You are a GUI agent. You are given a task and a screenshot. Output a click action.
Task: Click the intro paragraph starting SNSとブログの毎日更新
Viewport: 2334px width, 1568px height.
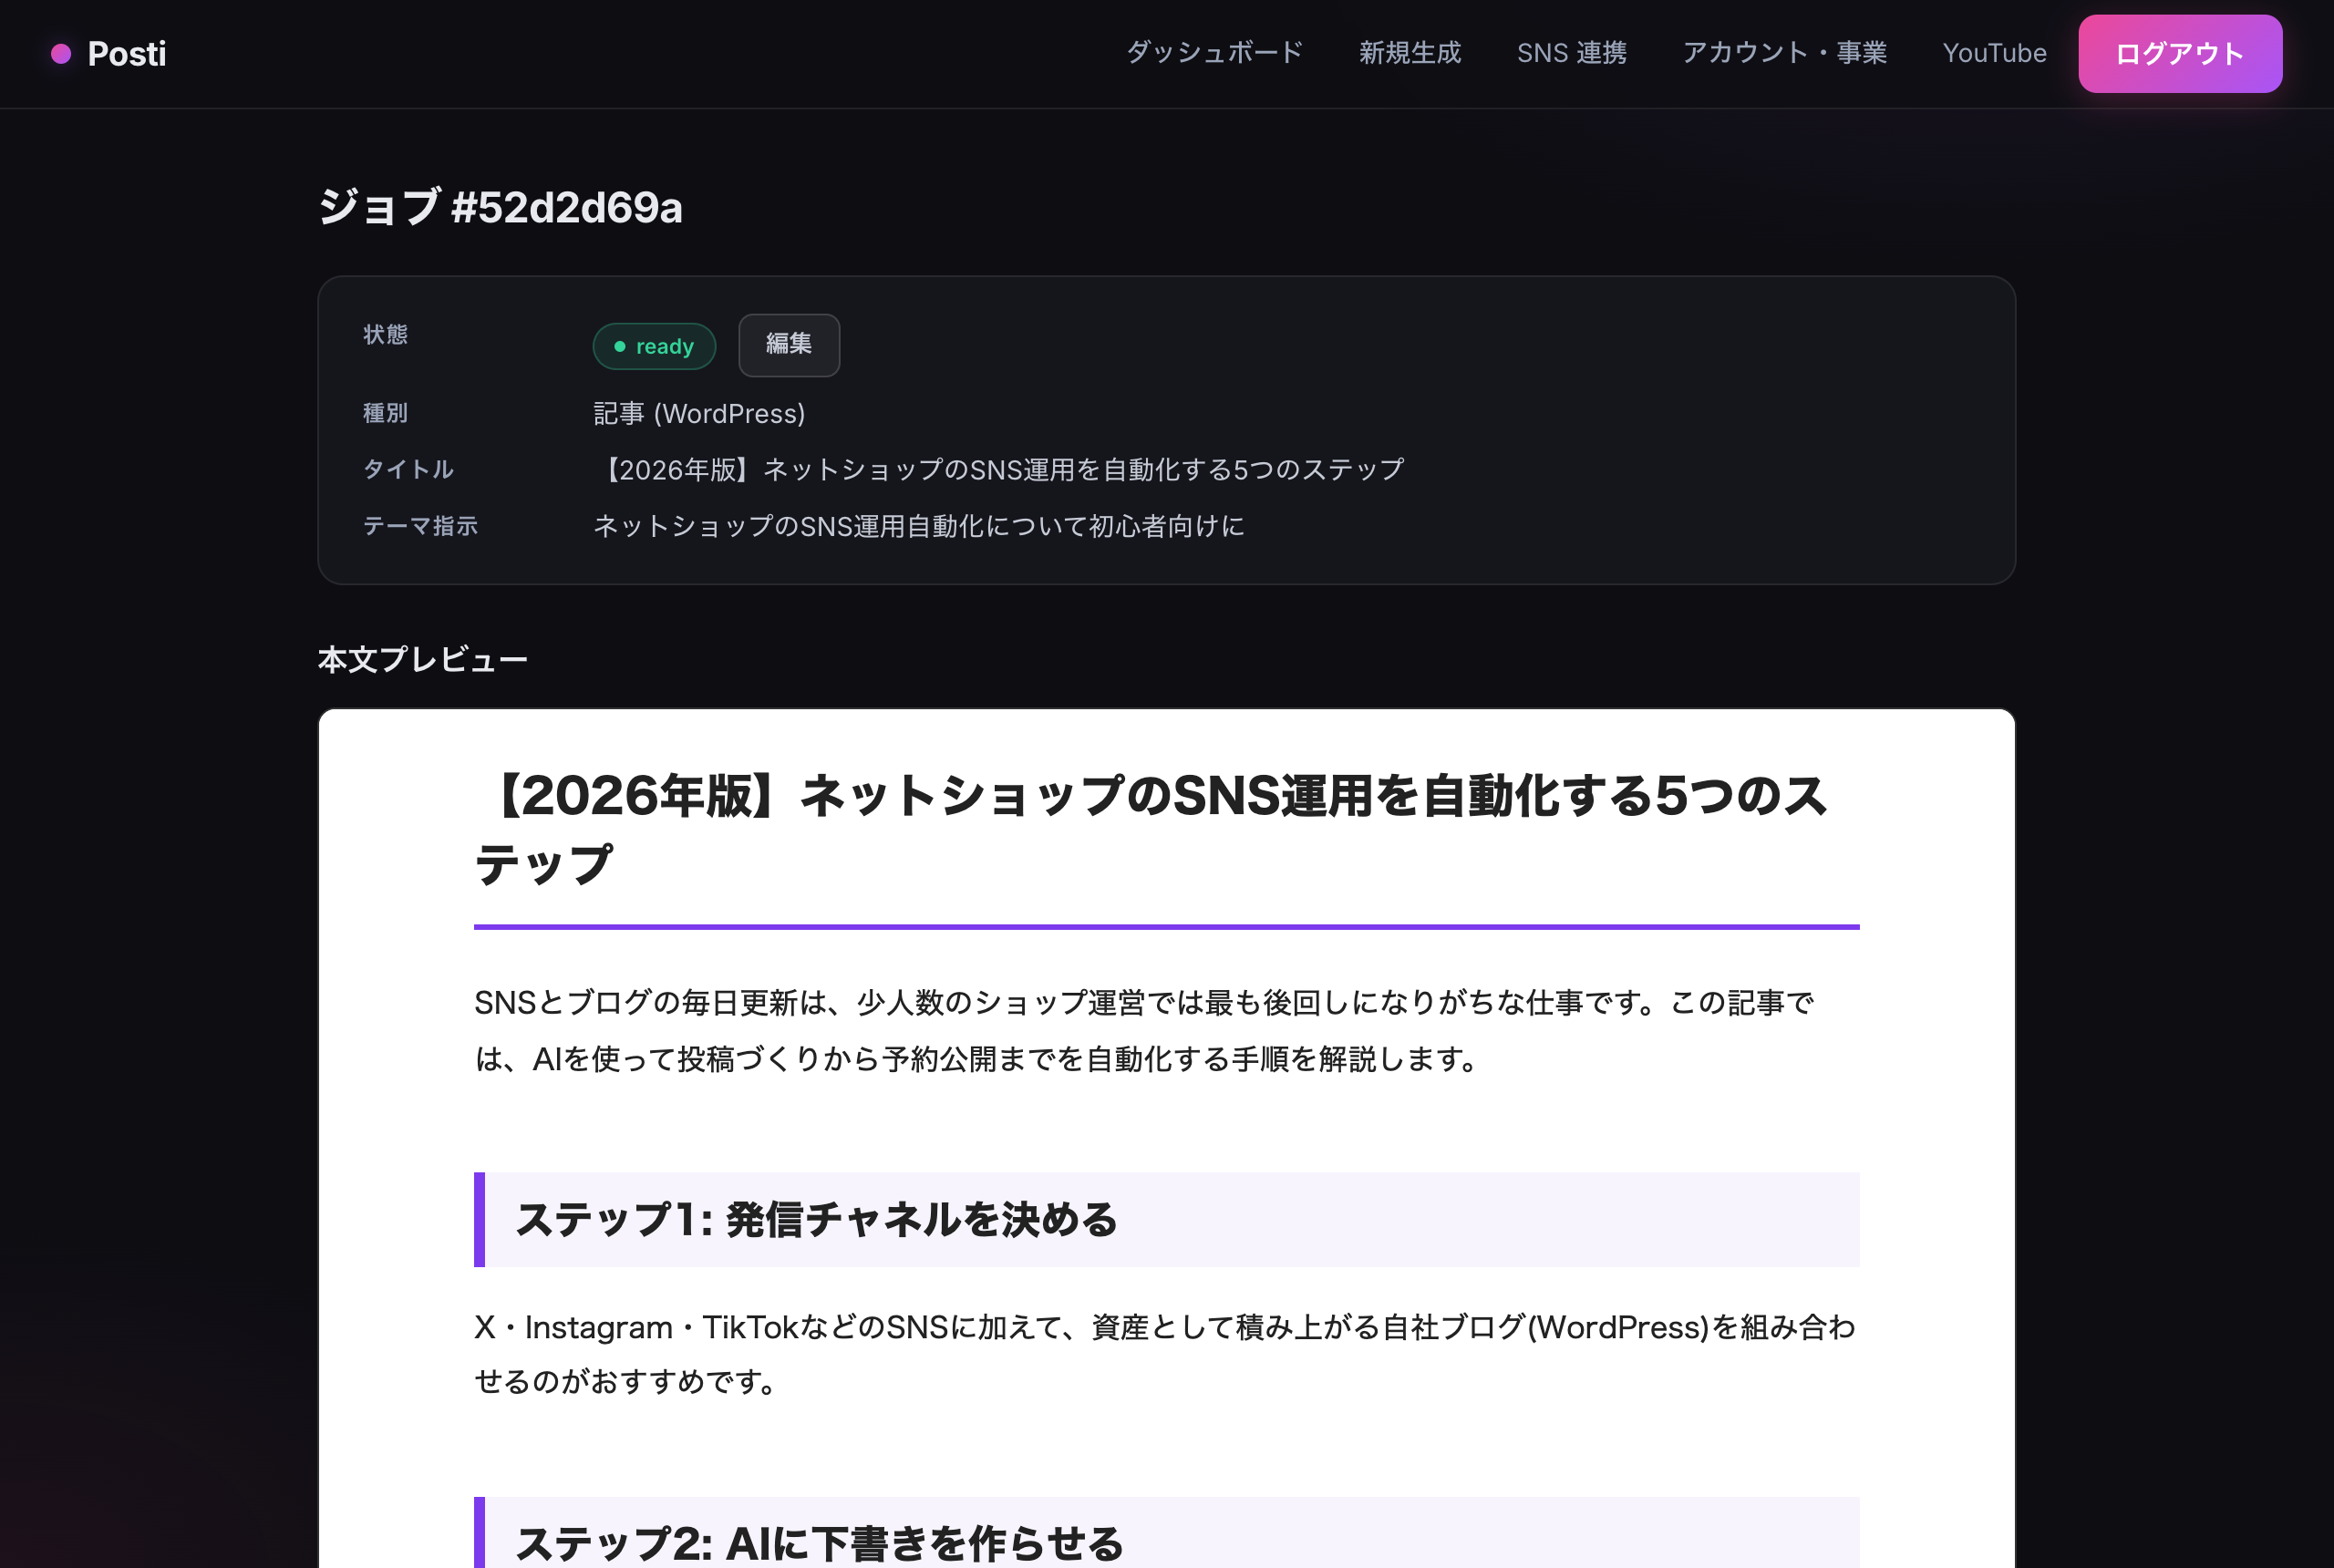coord(1166,1031)
